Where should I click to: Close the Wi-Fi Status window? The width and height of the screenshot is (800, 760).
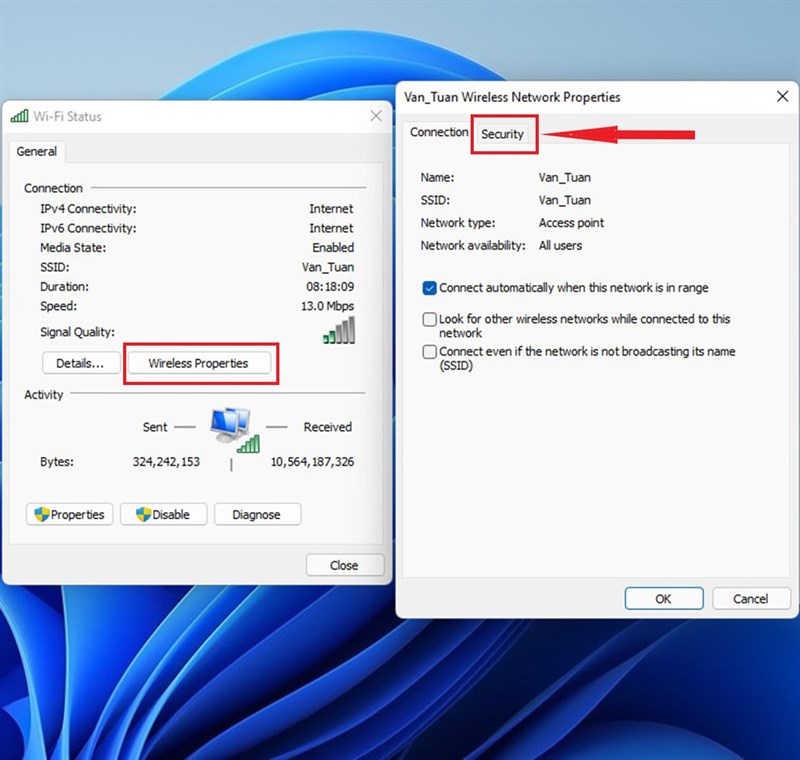point(376,116)
